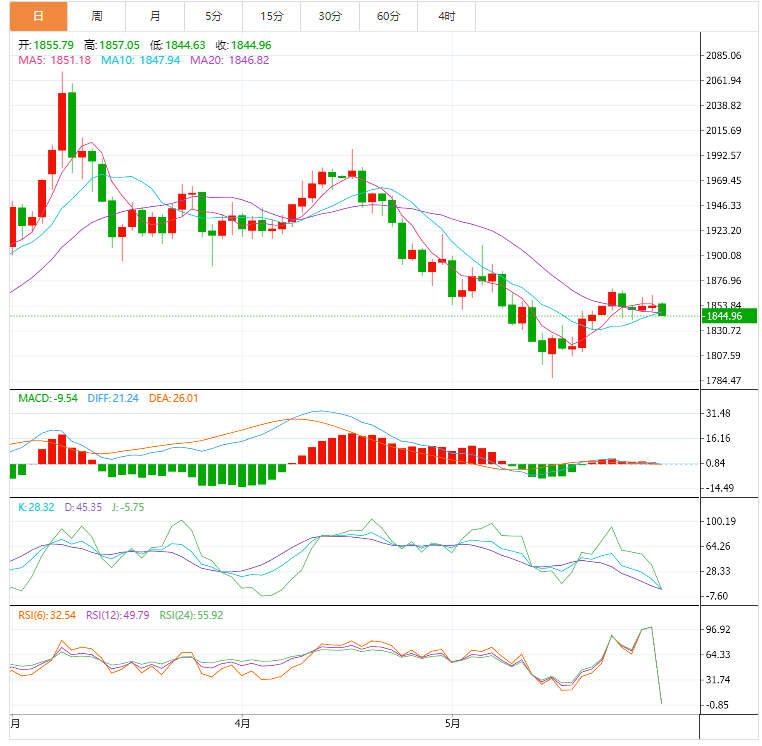
Task: Click the D:45.35 KDJ value
Action: point(83,507)
